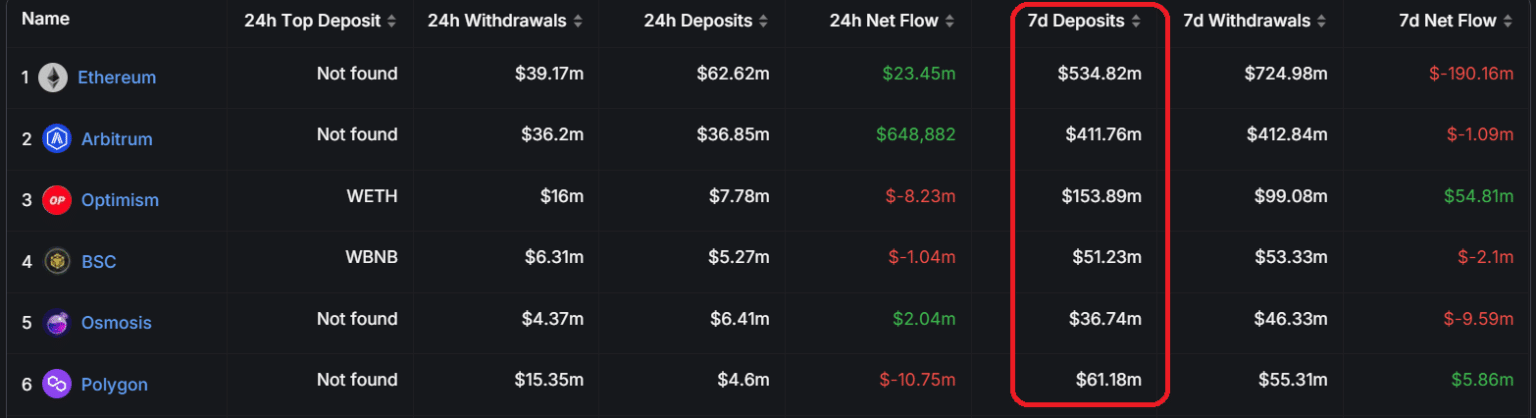1536x418 pixels.
Task: Open the BSC chain link
Action: [99, 262]
